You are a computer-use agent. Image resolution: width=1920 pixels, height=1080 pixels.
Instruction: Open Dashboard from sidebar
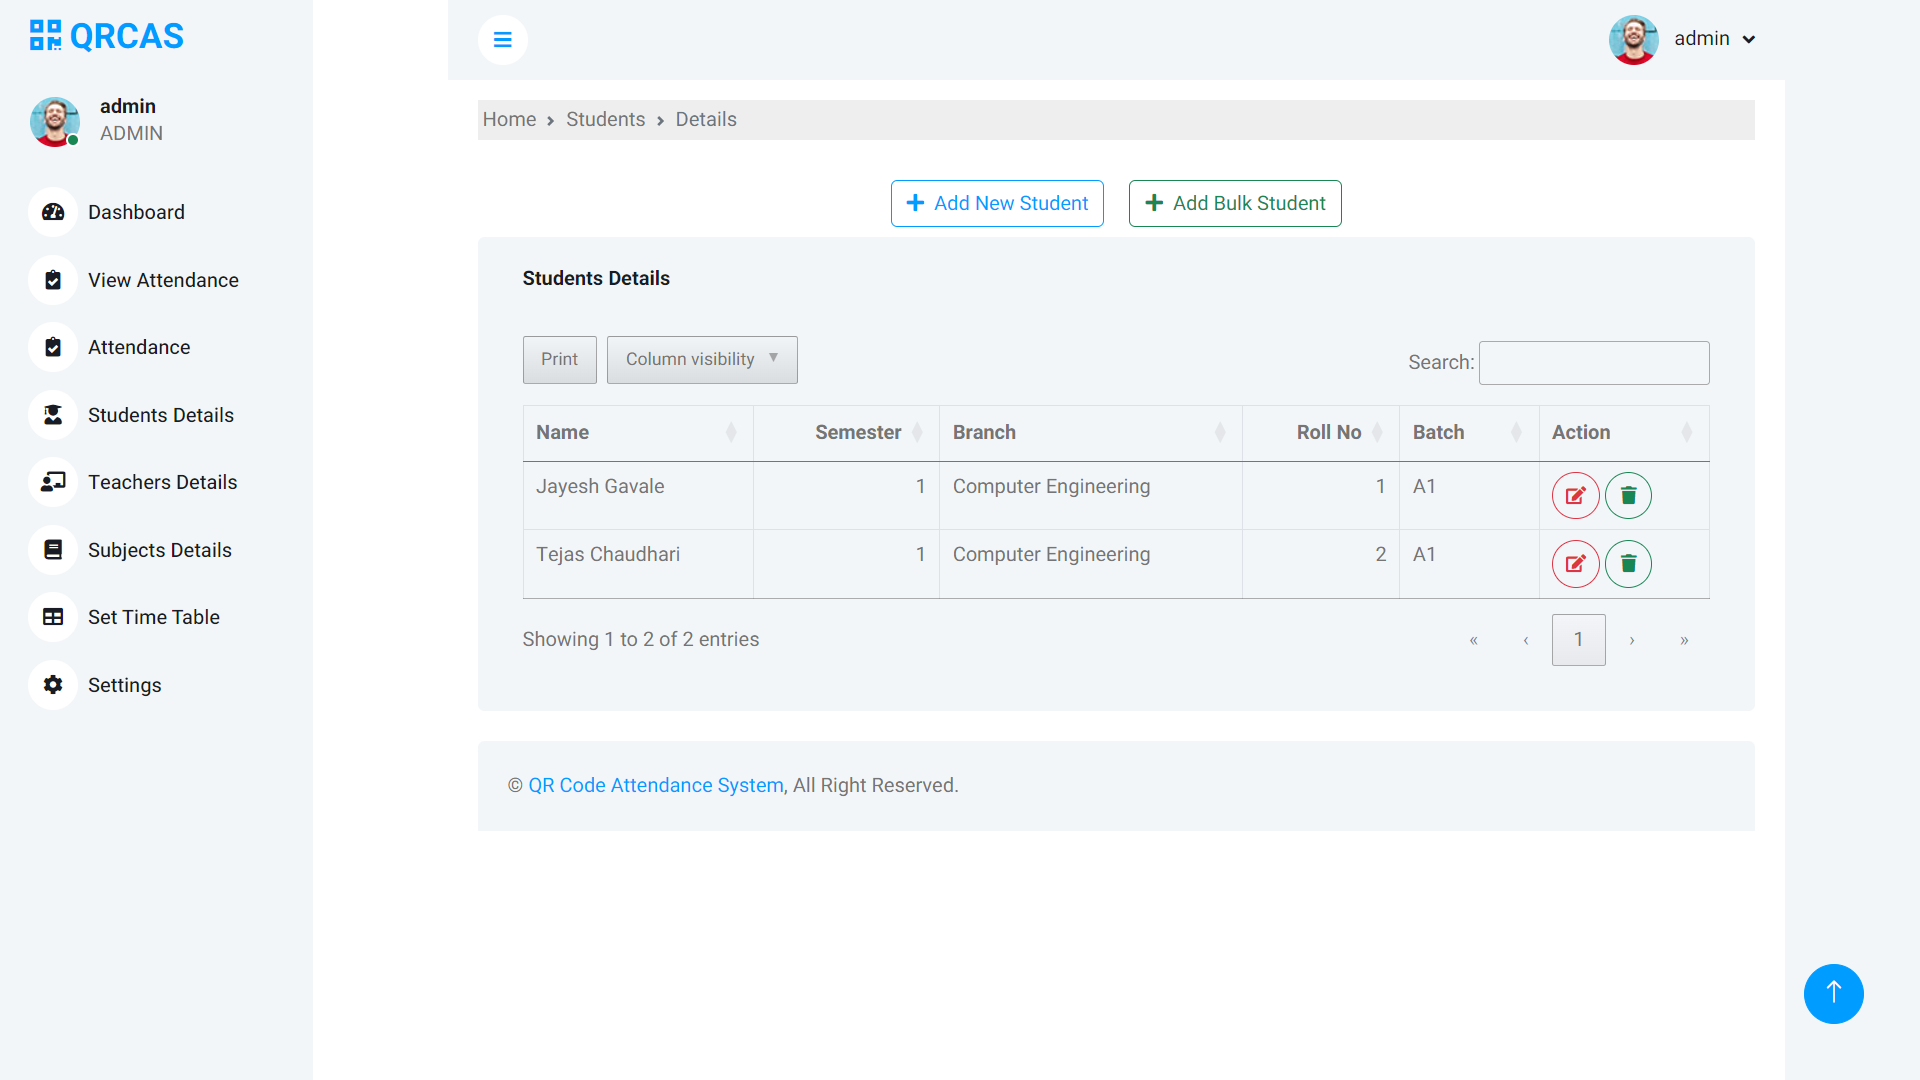pyautogui.click(x=136, y=212)
